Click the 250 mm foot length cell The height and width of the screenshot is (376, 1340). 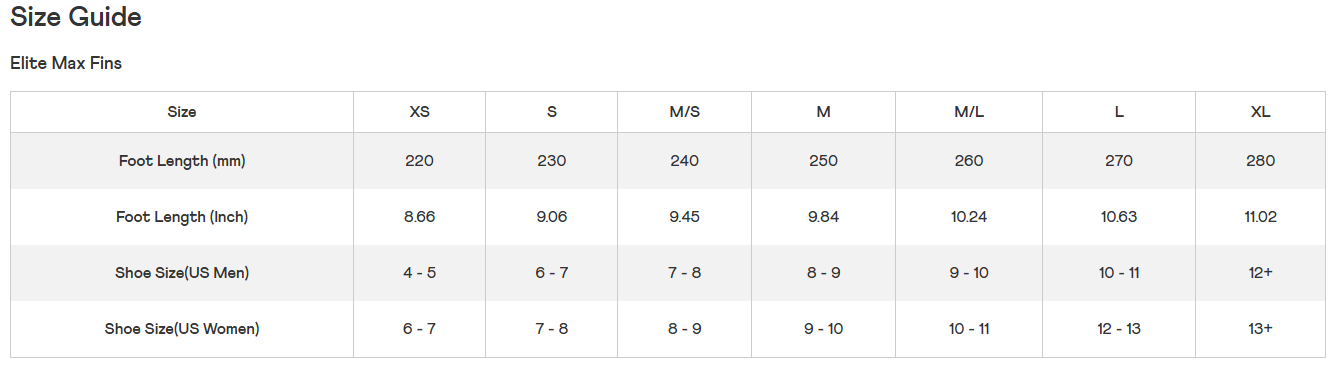[x=824, y=161]
